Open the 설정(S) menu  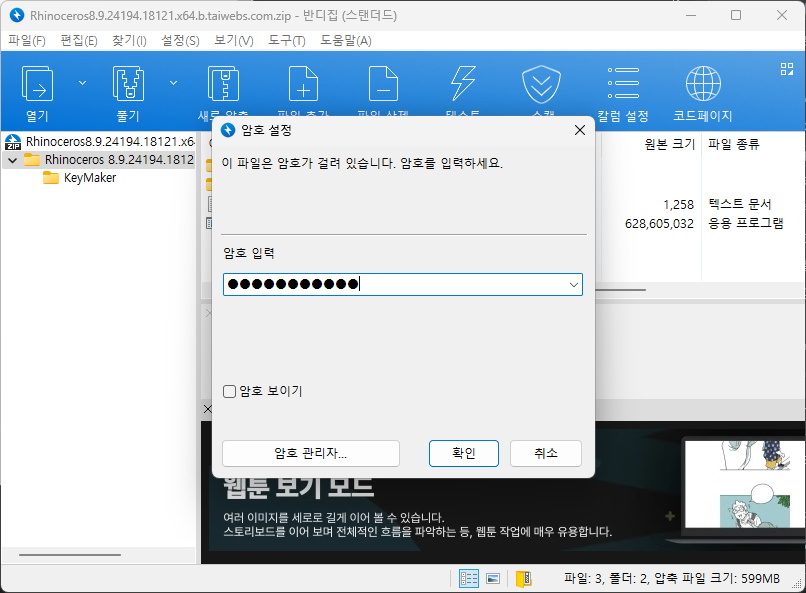coord(180,40)
